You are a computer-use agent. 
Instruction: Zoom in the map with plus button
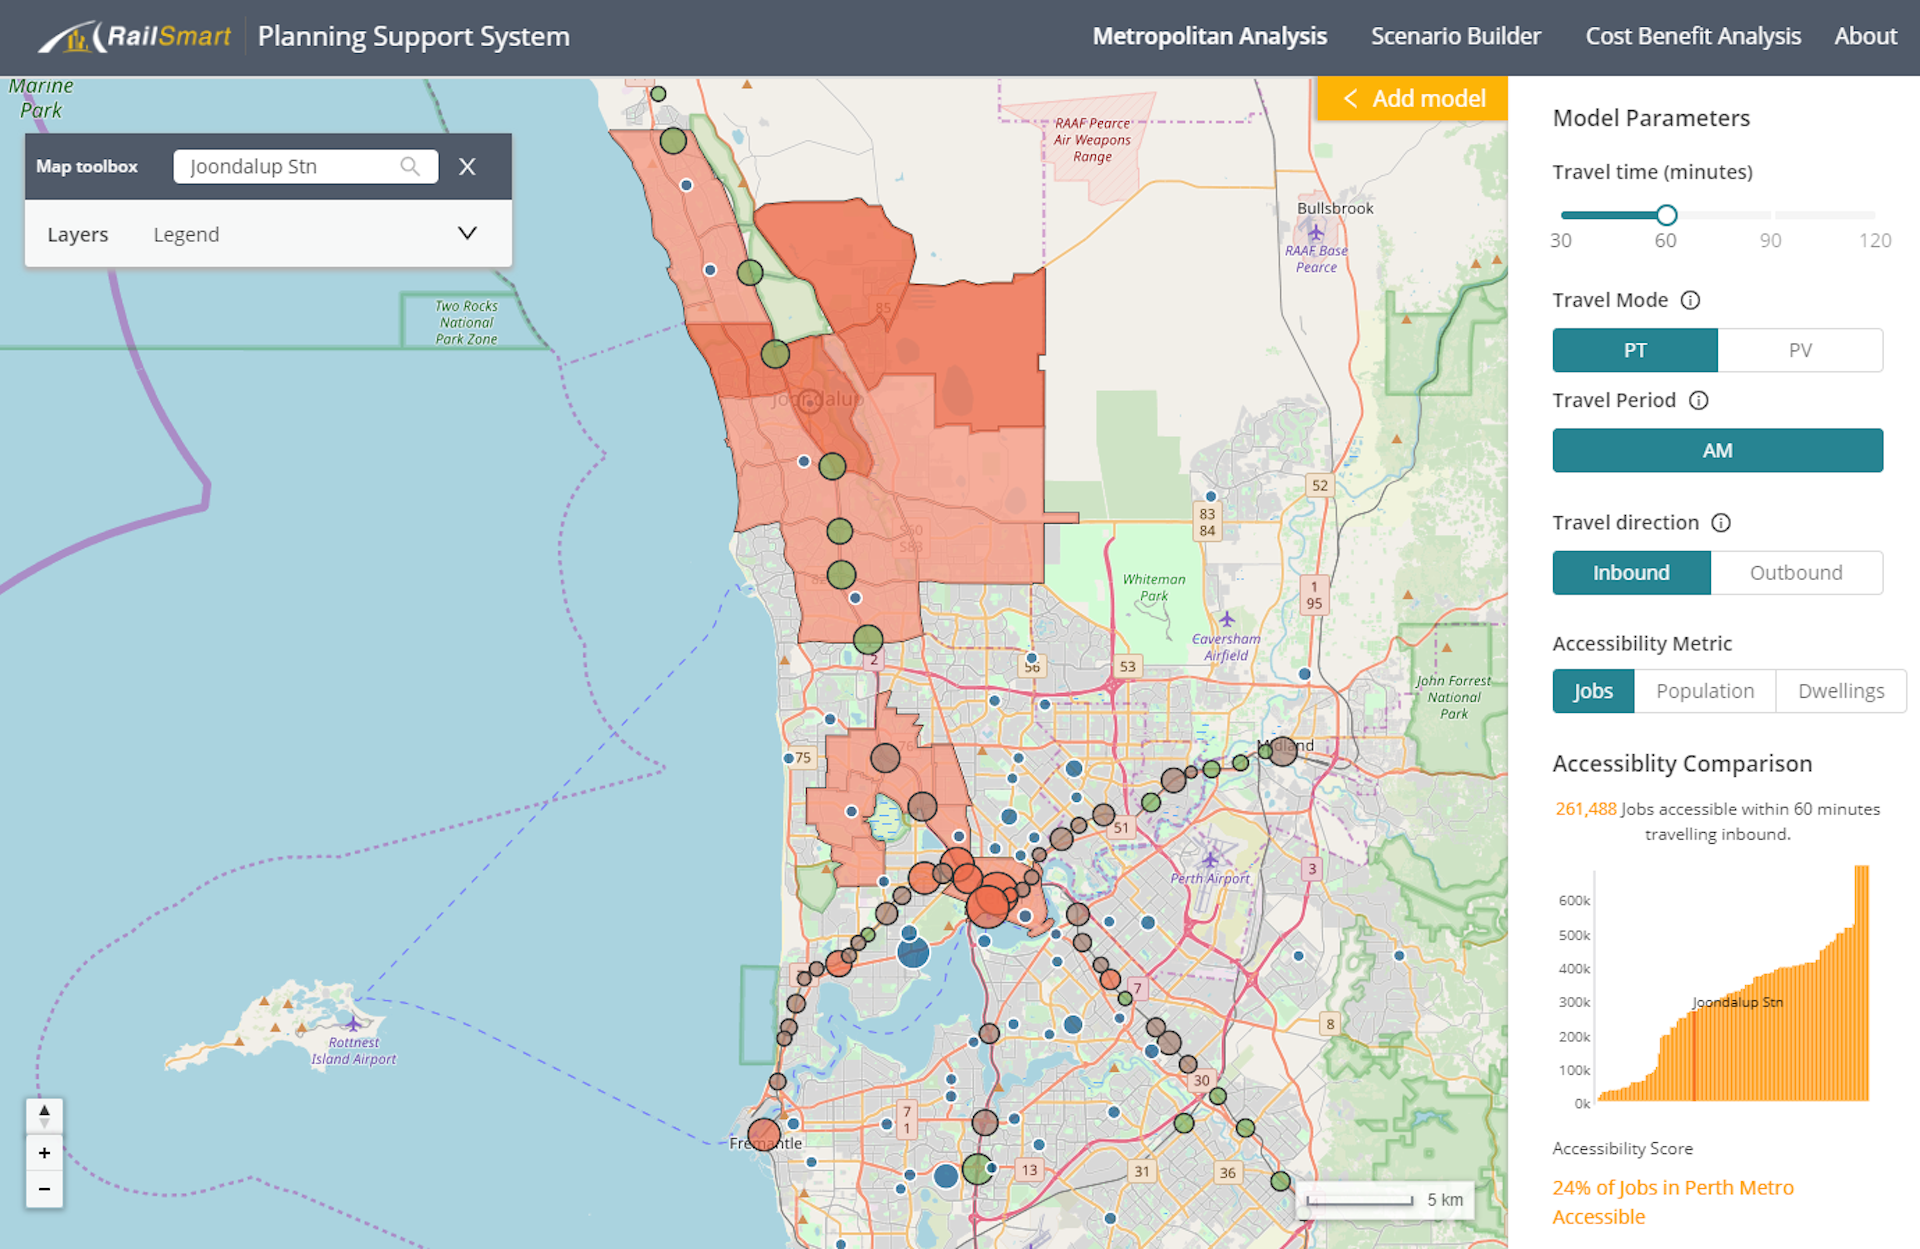[45, 1153]
